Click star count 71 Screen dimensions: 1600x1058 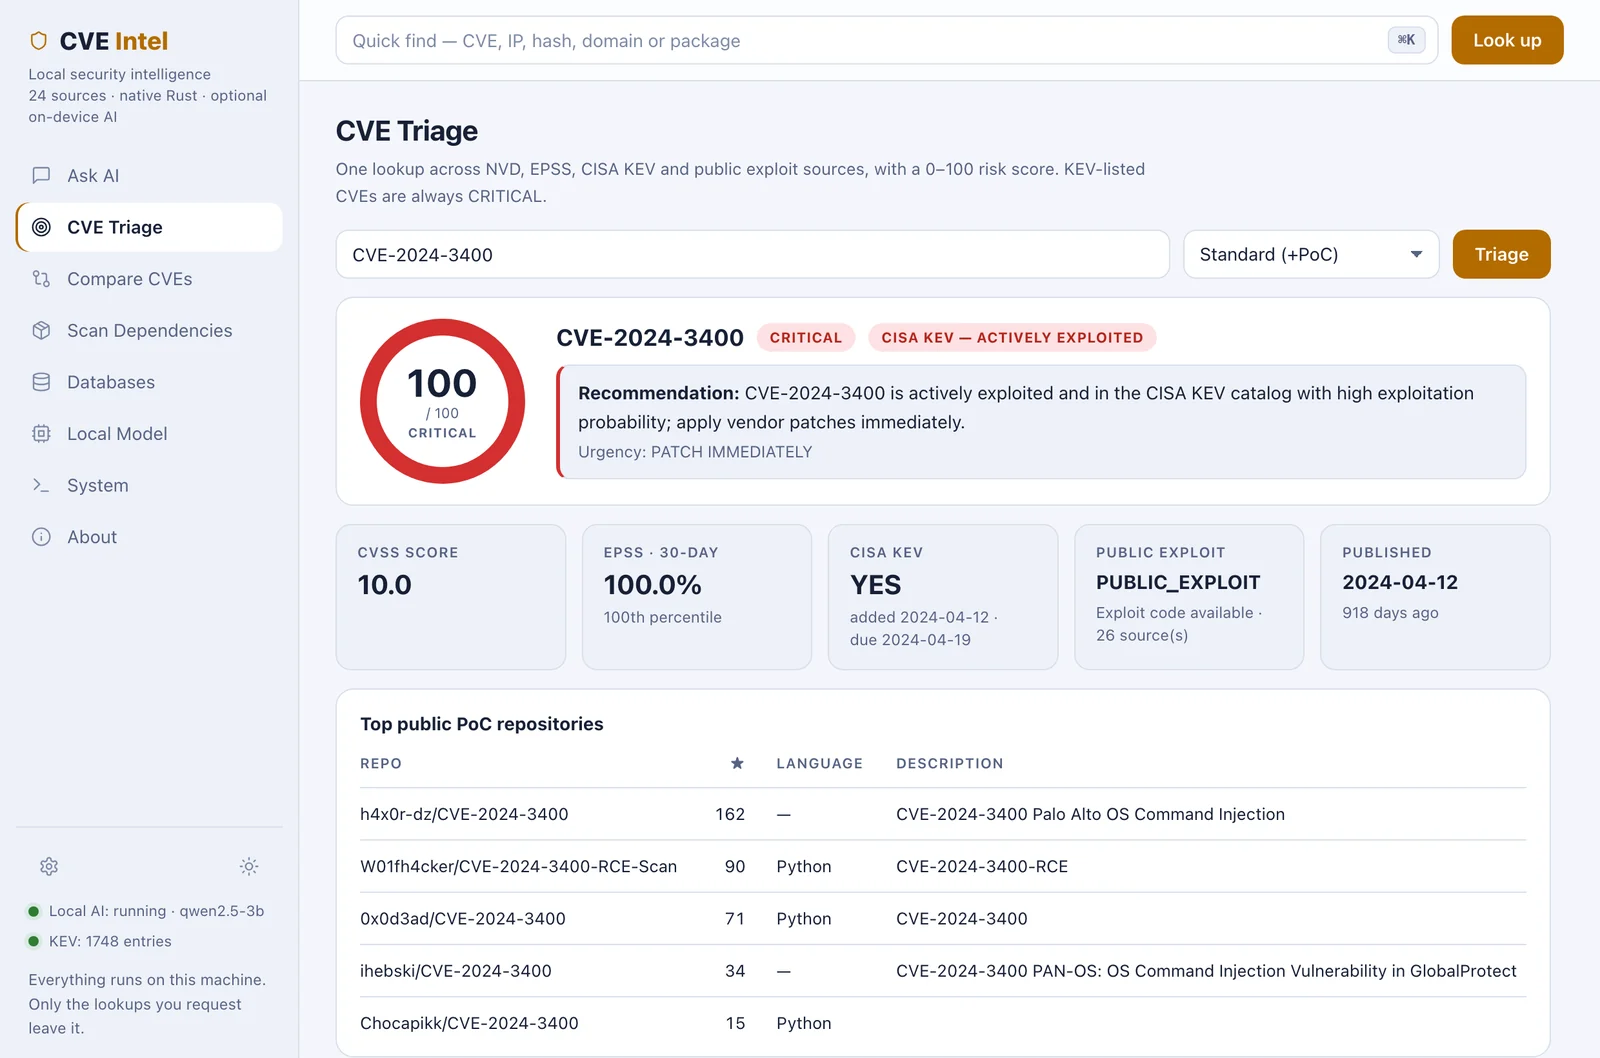click(x=735, y=918)
